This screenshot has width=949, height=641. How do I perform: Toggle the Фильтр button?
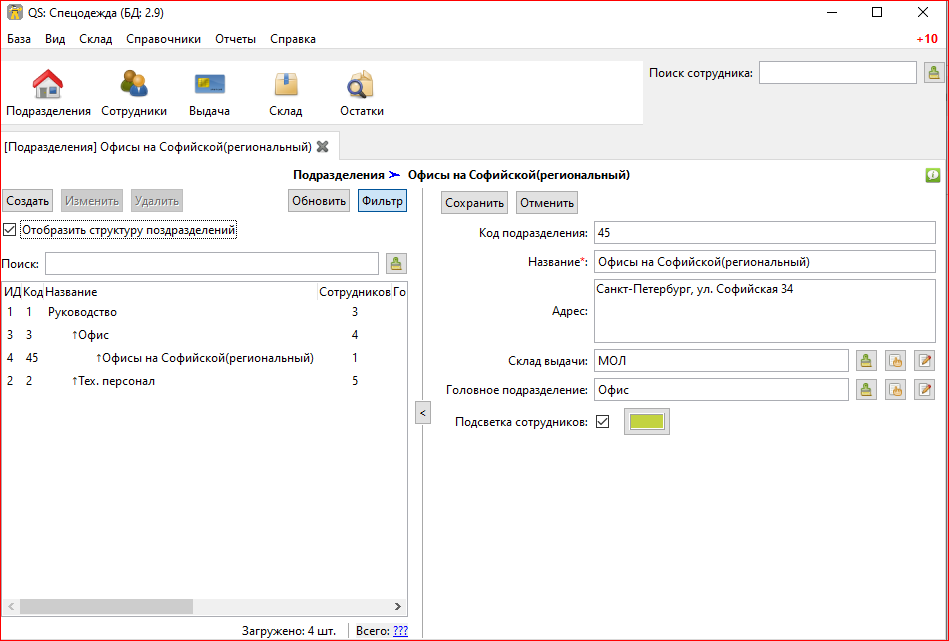(382, 201)
